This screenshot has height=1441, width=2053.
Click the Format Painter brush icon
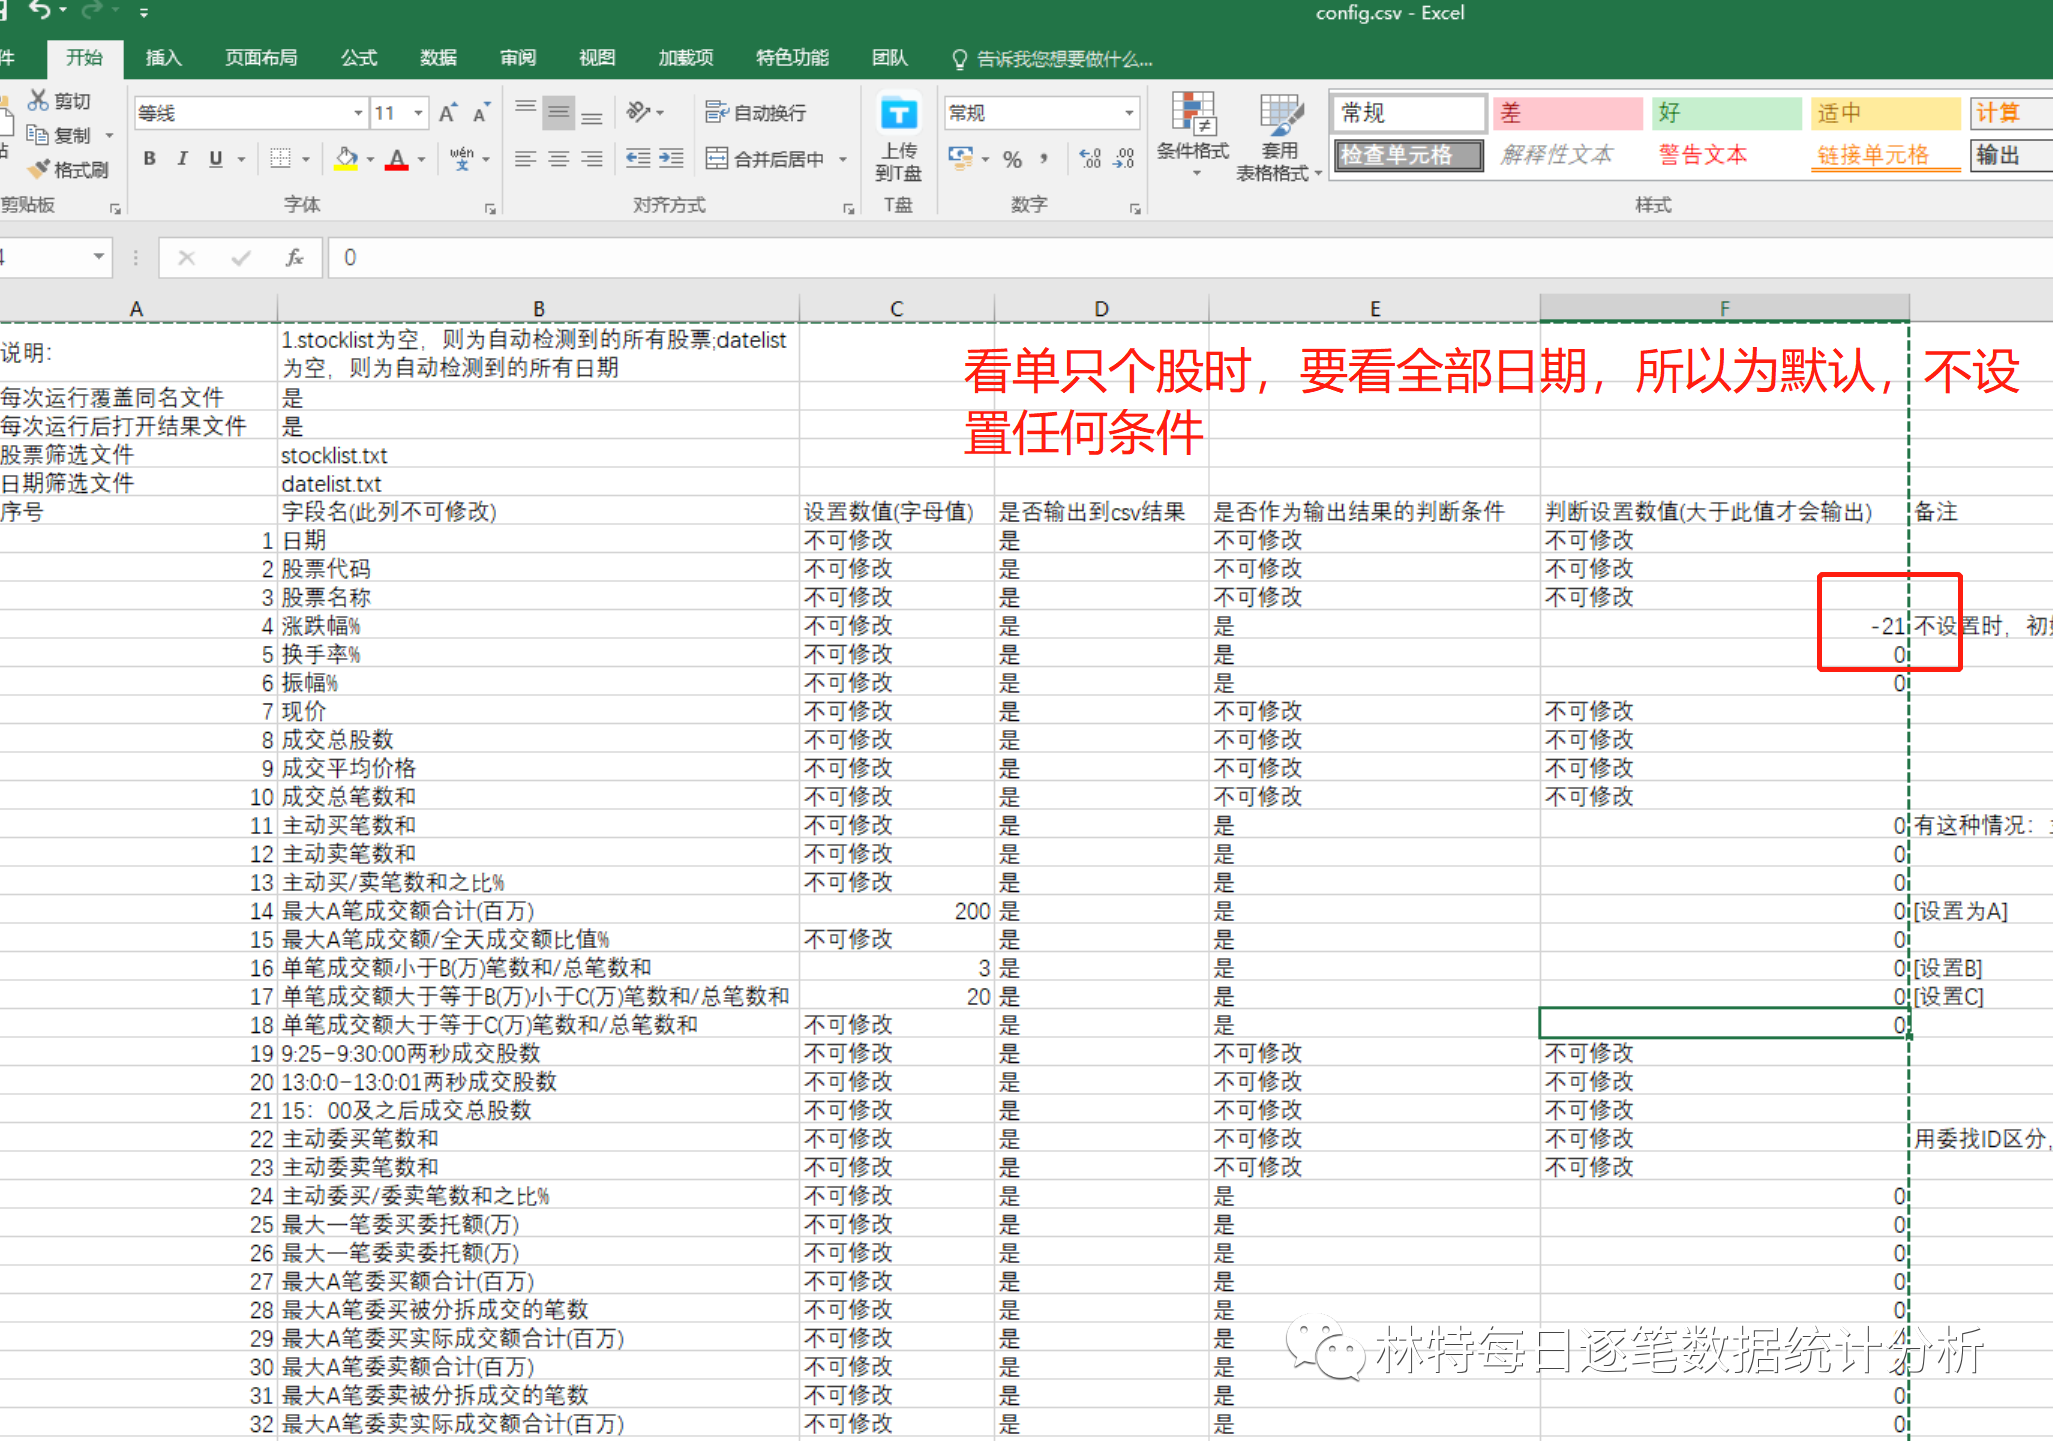click(x=40, y=169)
